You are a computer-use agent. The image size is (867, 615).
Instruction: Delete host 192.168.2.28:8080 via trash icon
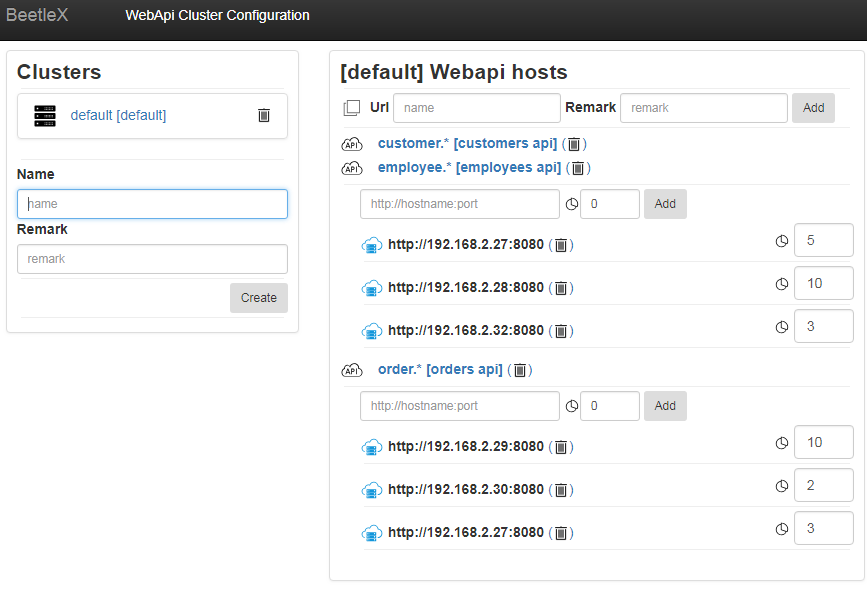[561, 288]
